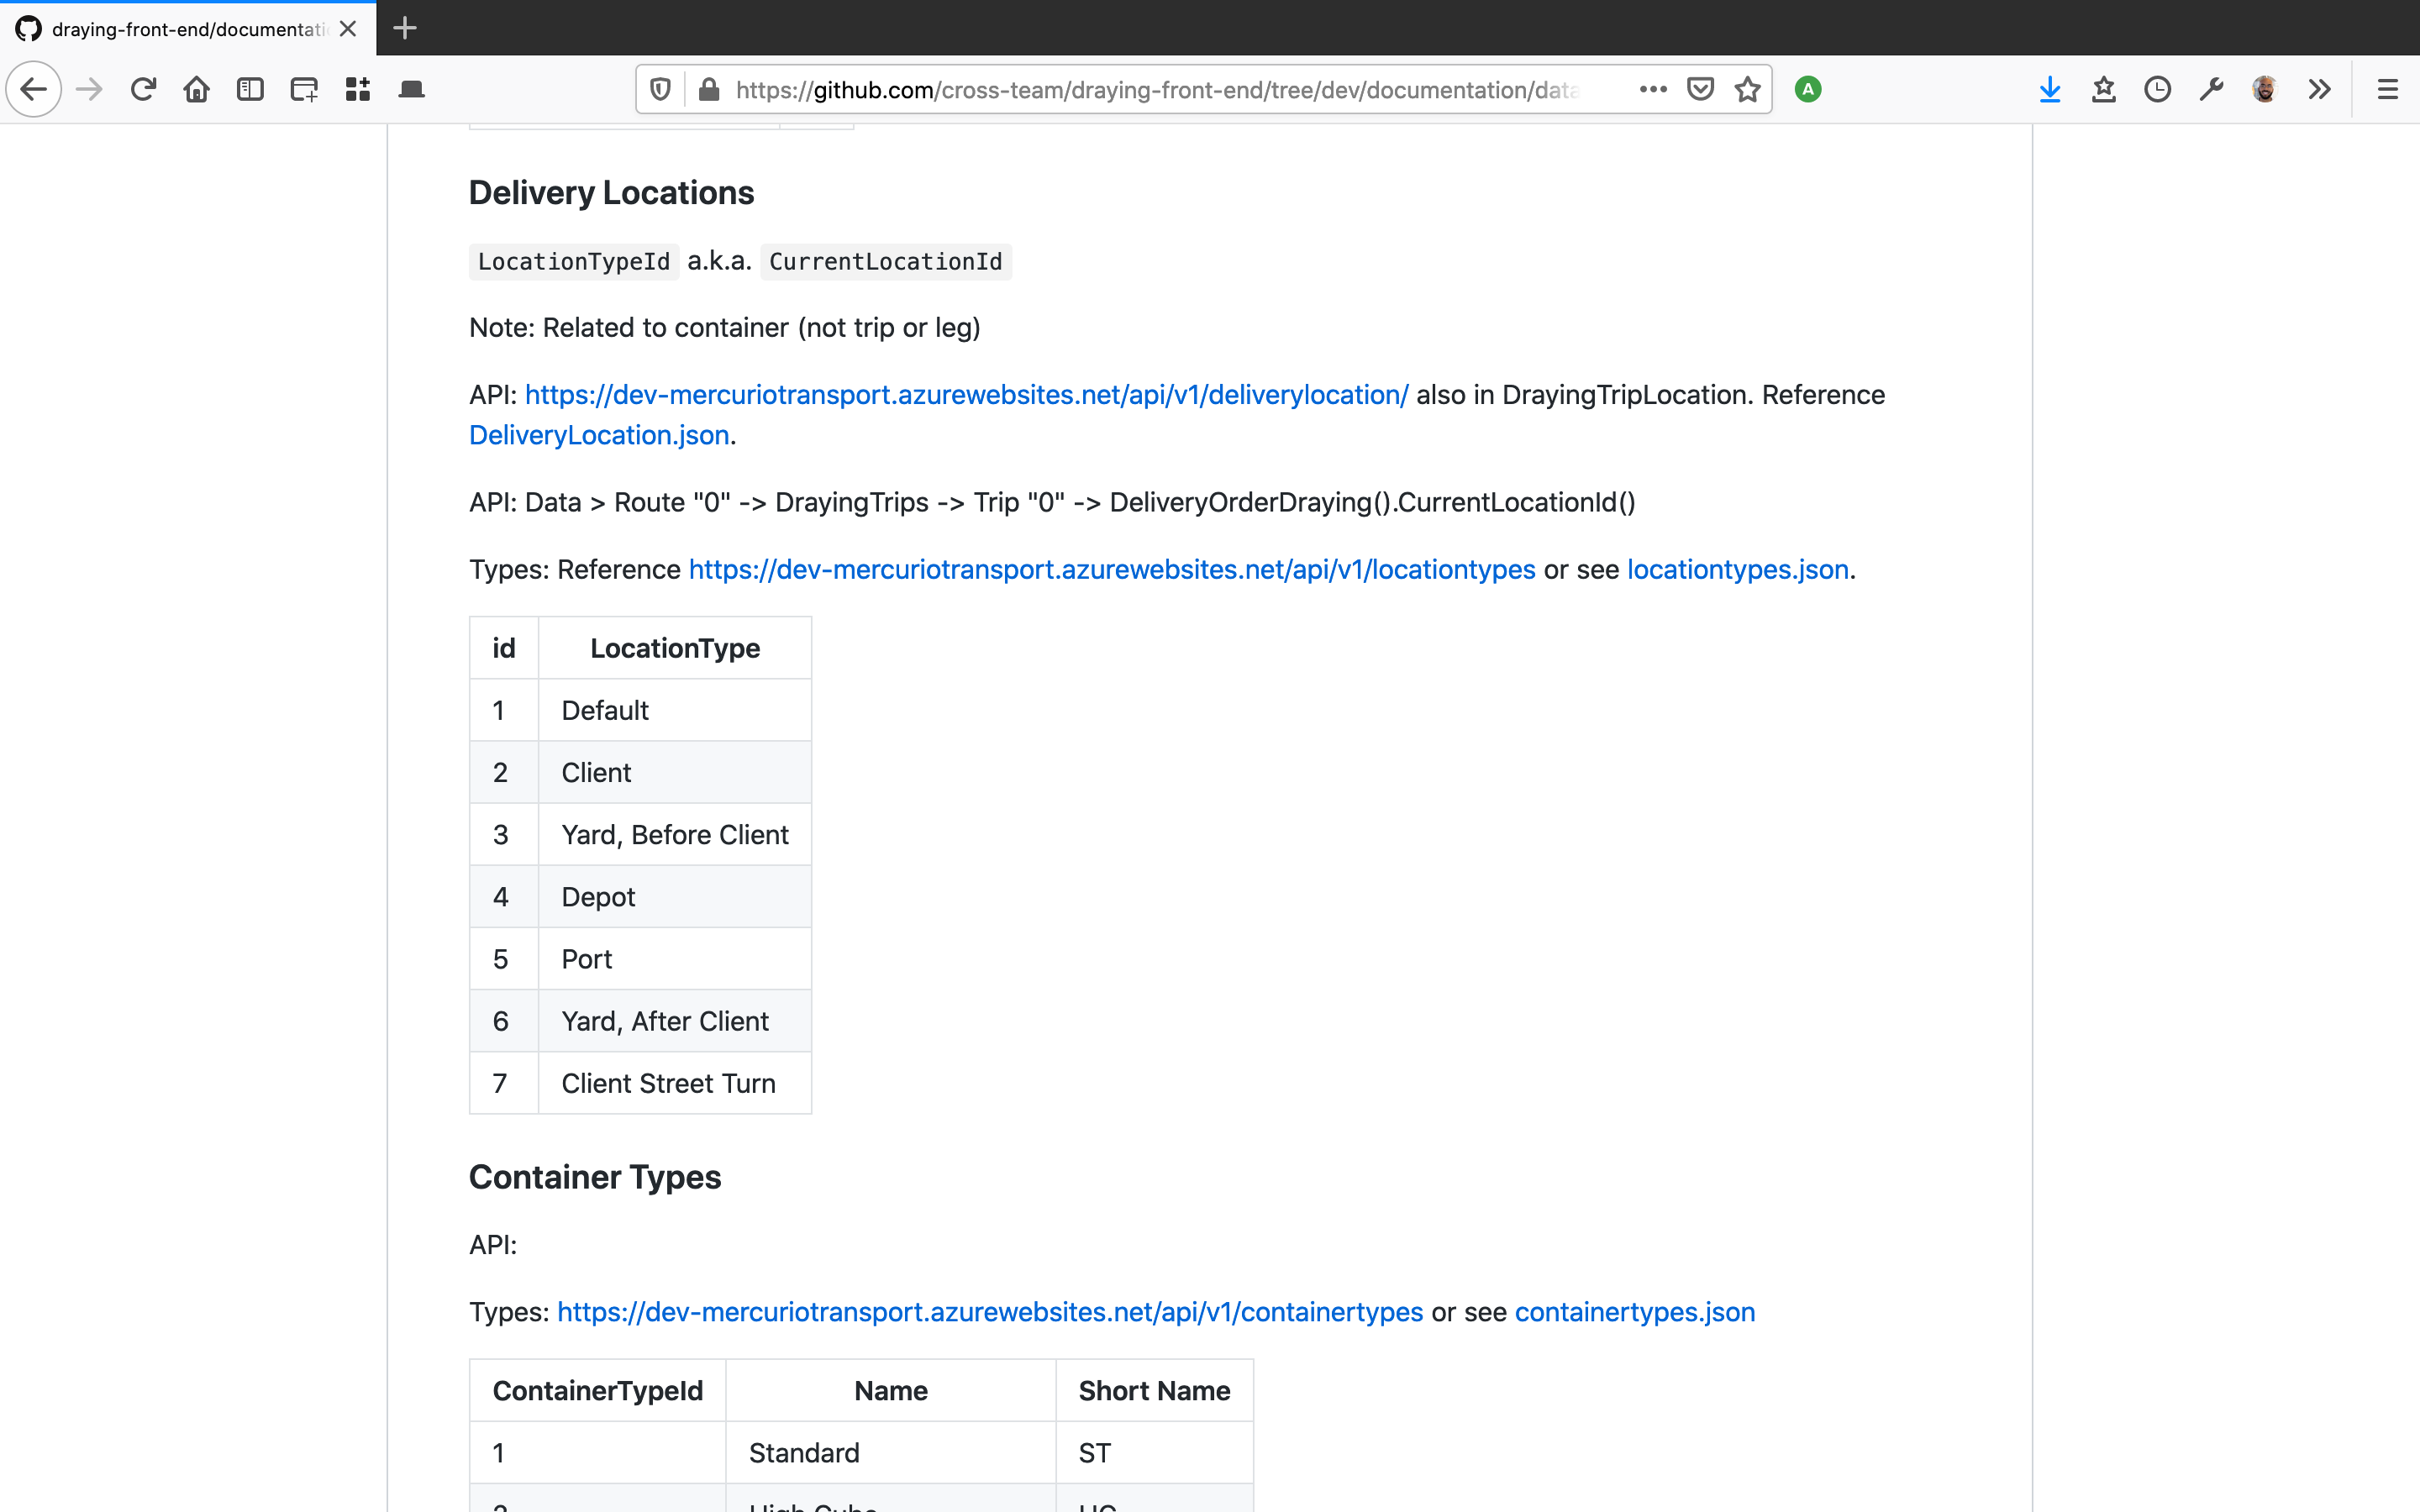
Task: Expand overflow toolbar chevron menu
Action: tap(2319, 90)
